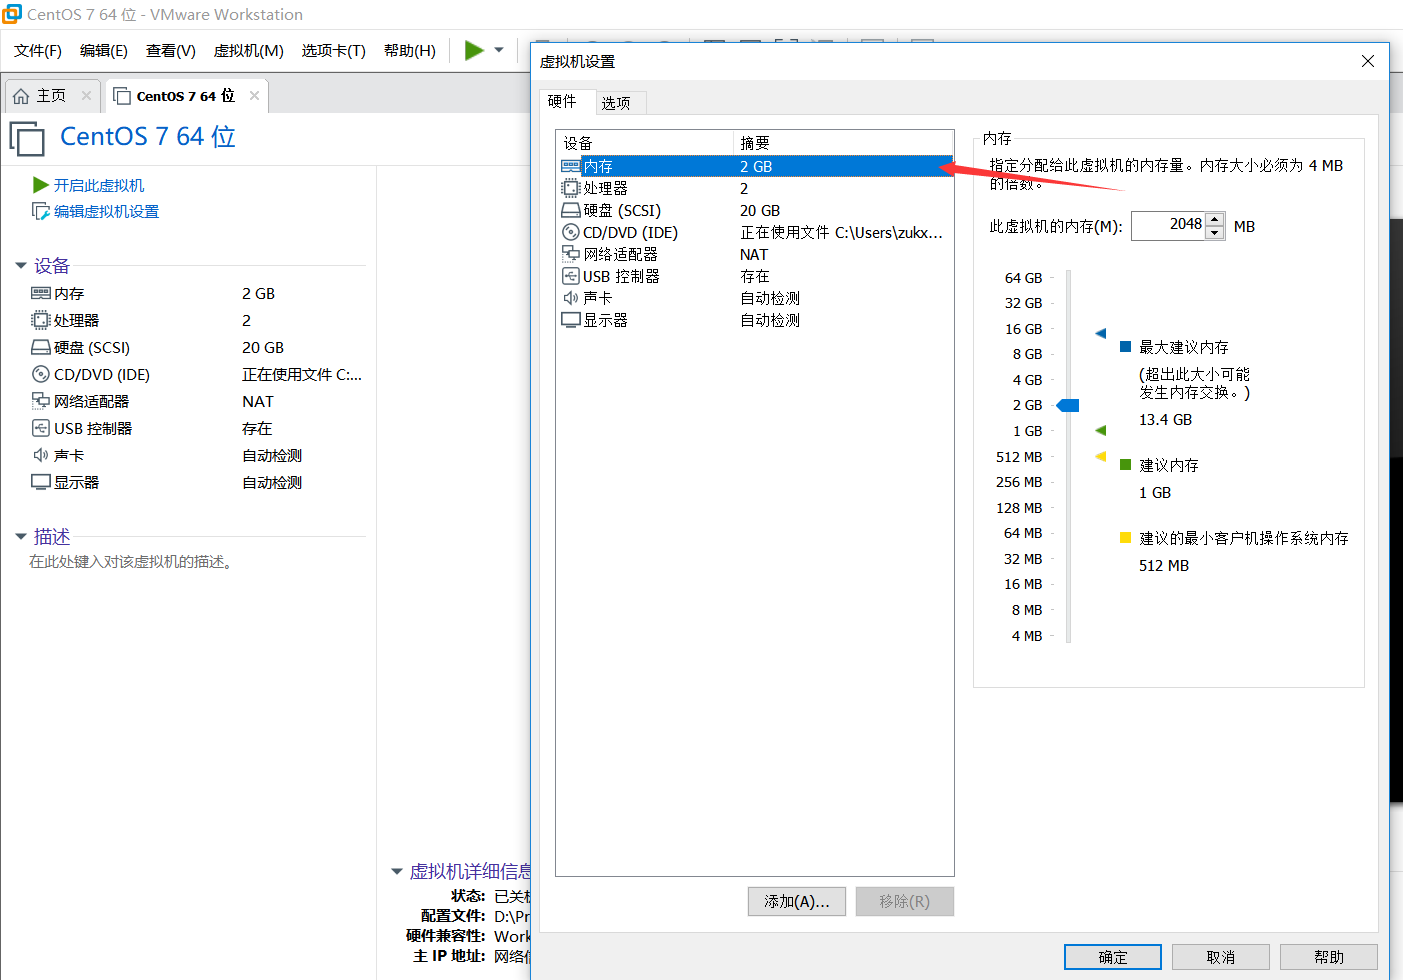This screenshot has width=1403, height=980.
Task: Decrease memory with the spinner down arrow
Action: (1214, 233)
